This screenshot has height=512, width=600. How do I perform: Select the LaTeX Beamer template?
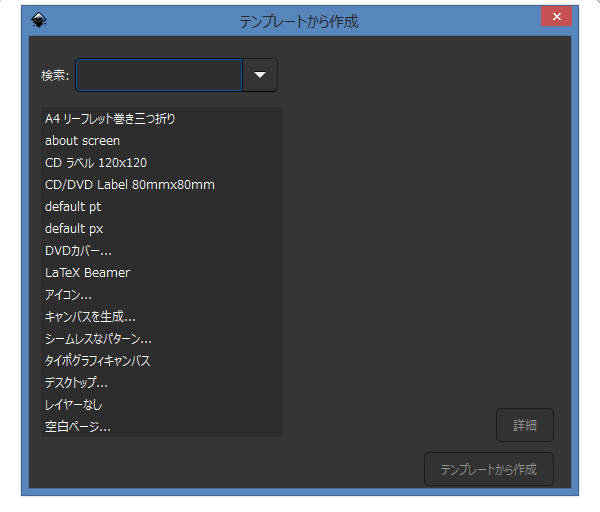click(161, 273)
